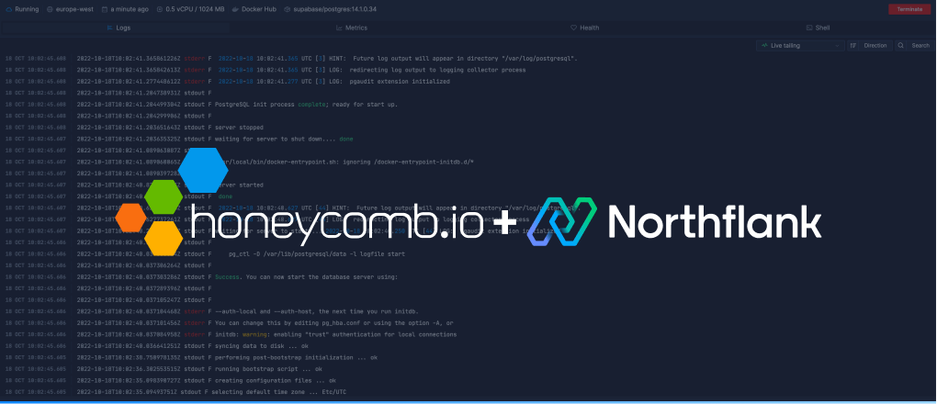Screen dimensions: 937x404
Task: Click the globe icon beside europe-west
Action: (x=50, y=10)
